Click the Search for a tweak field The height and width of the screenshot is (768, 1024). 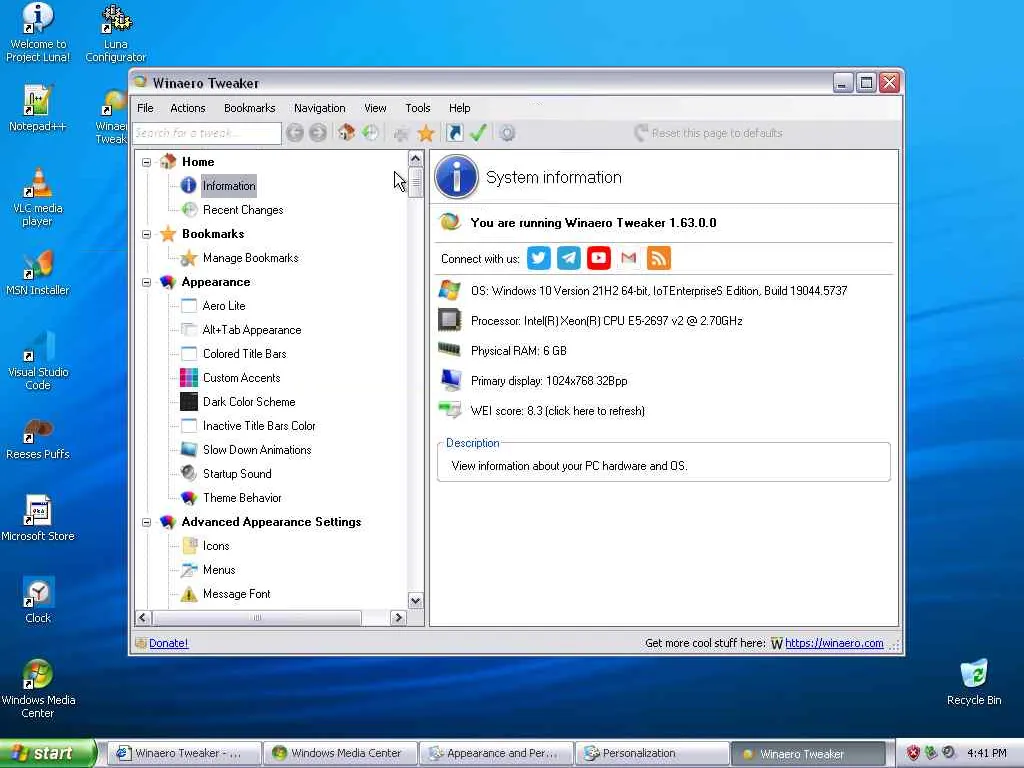[x=206, y=133]
